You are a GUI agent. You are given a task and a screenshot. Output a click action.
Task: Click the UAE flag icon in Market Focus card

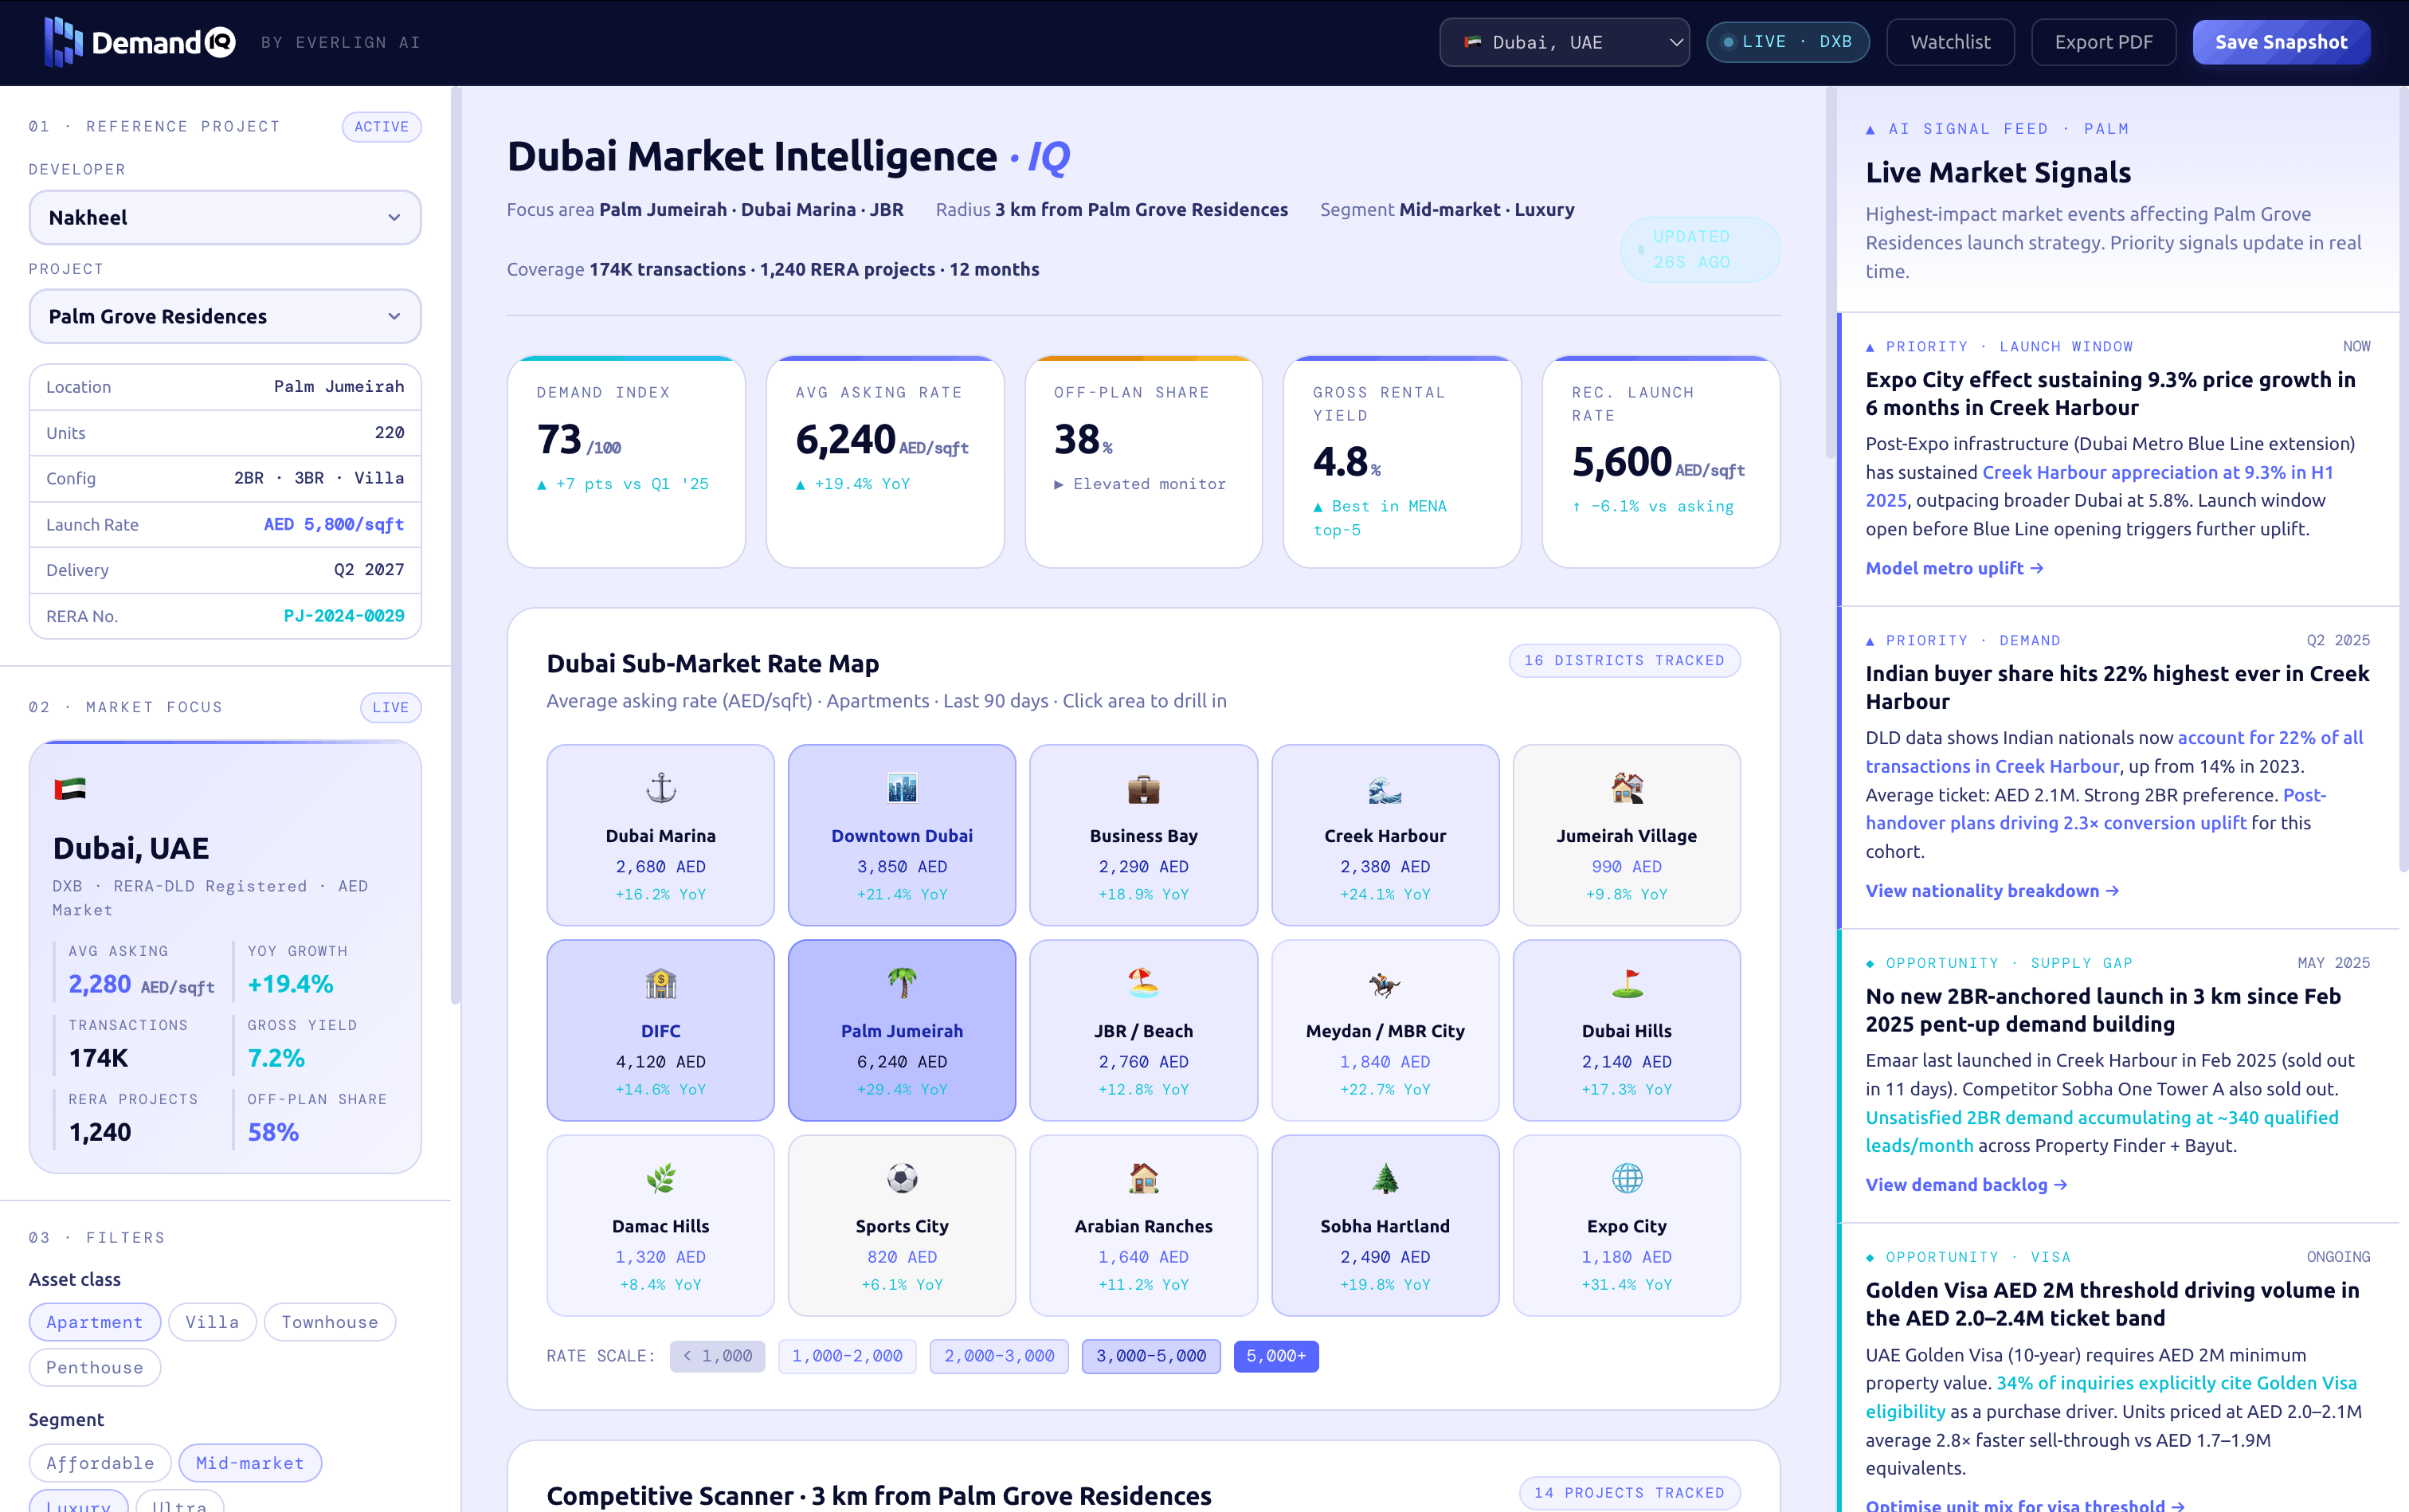(70, 789)
